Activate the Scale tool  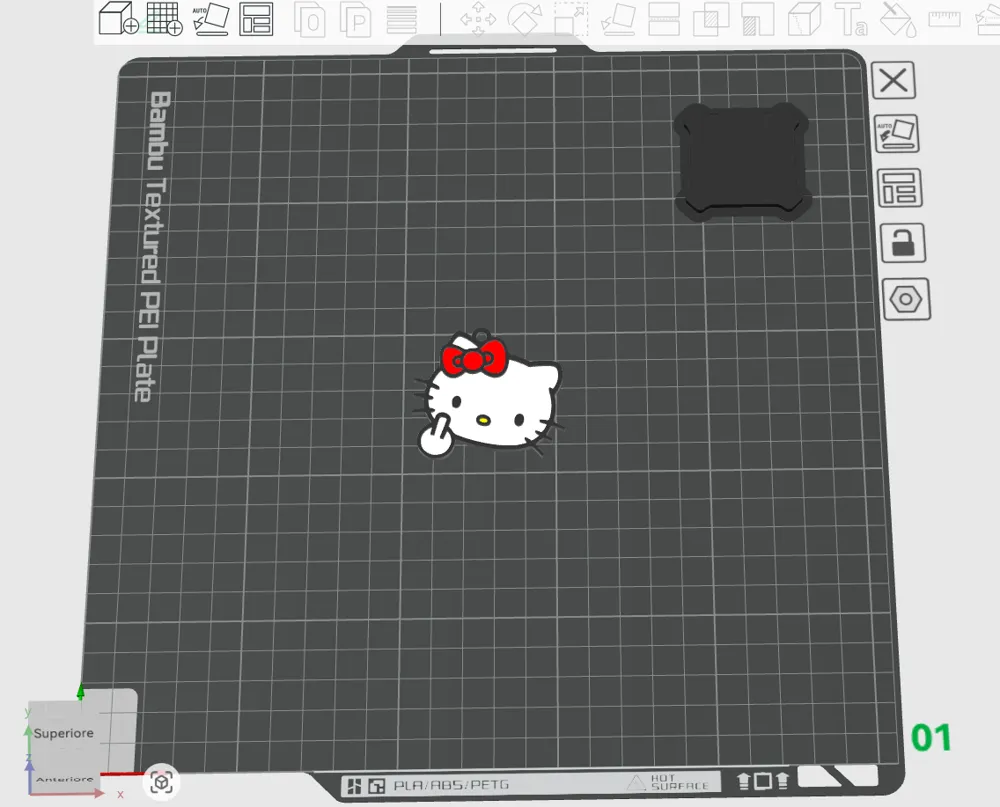point(571,19)
